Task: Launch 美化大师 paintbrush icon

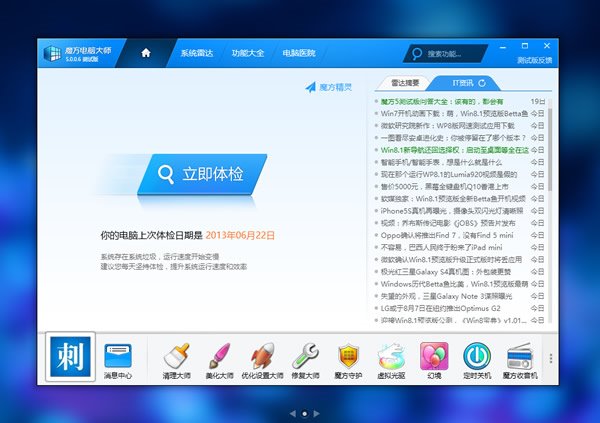Action: pos(219,361)
